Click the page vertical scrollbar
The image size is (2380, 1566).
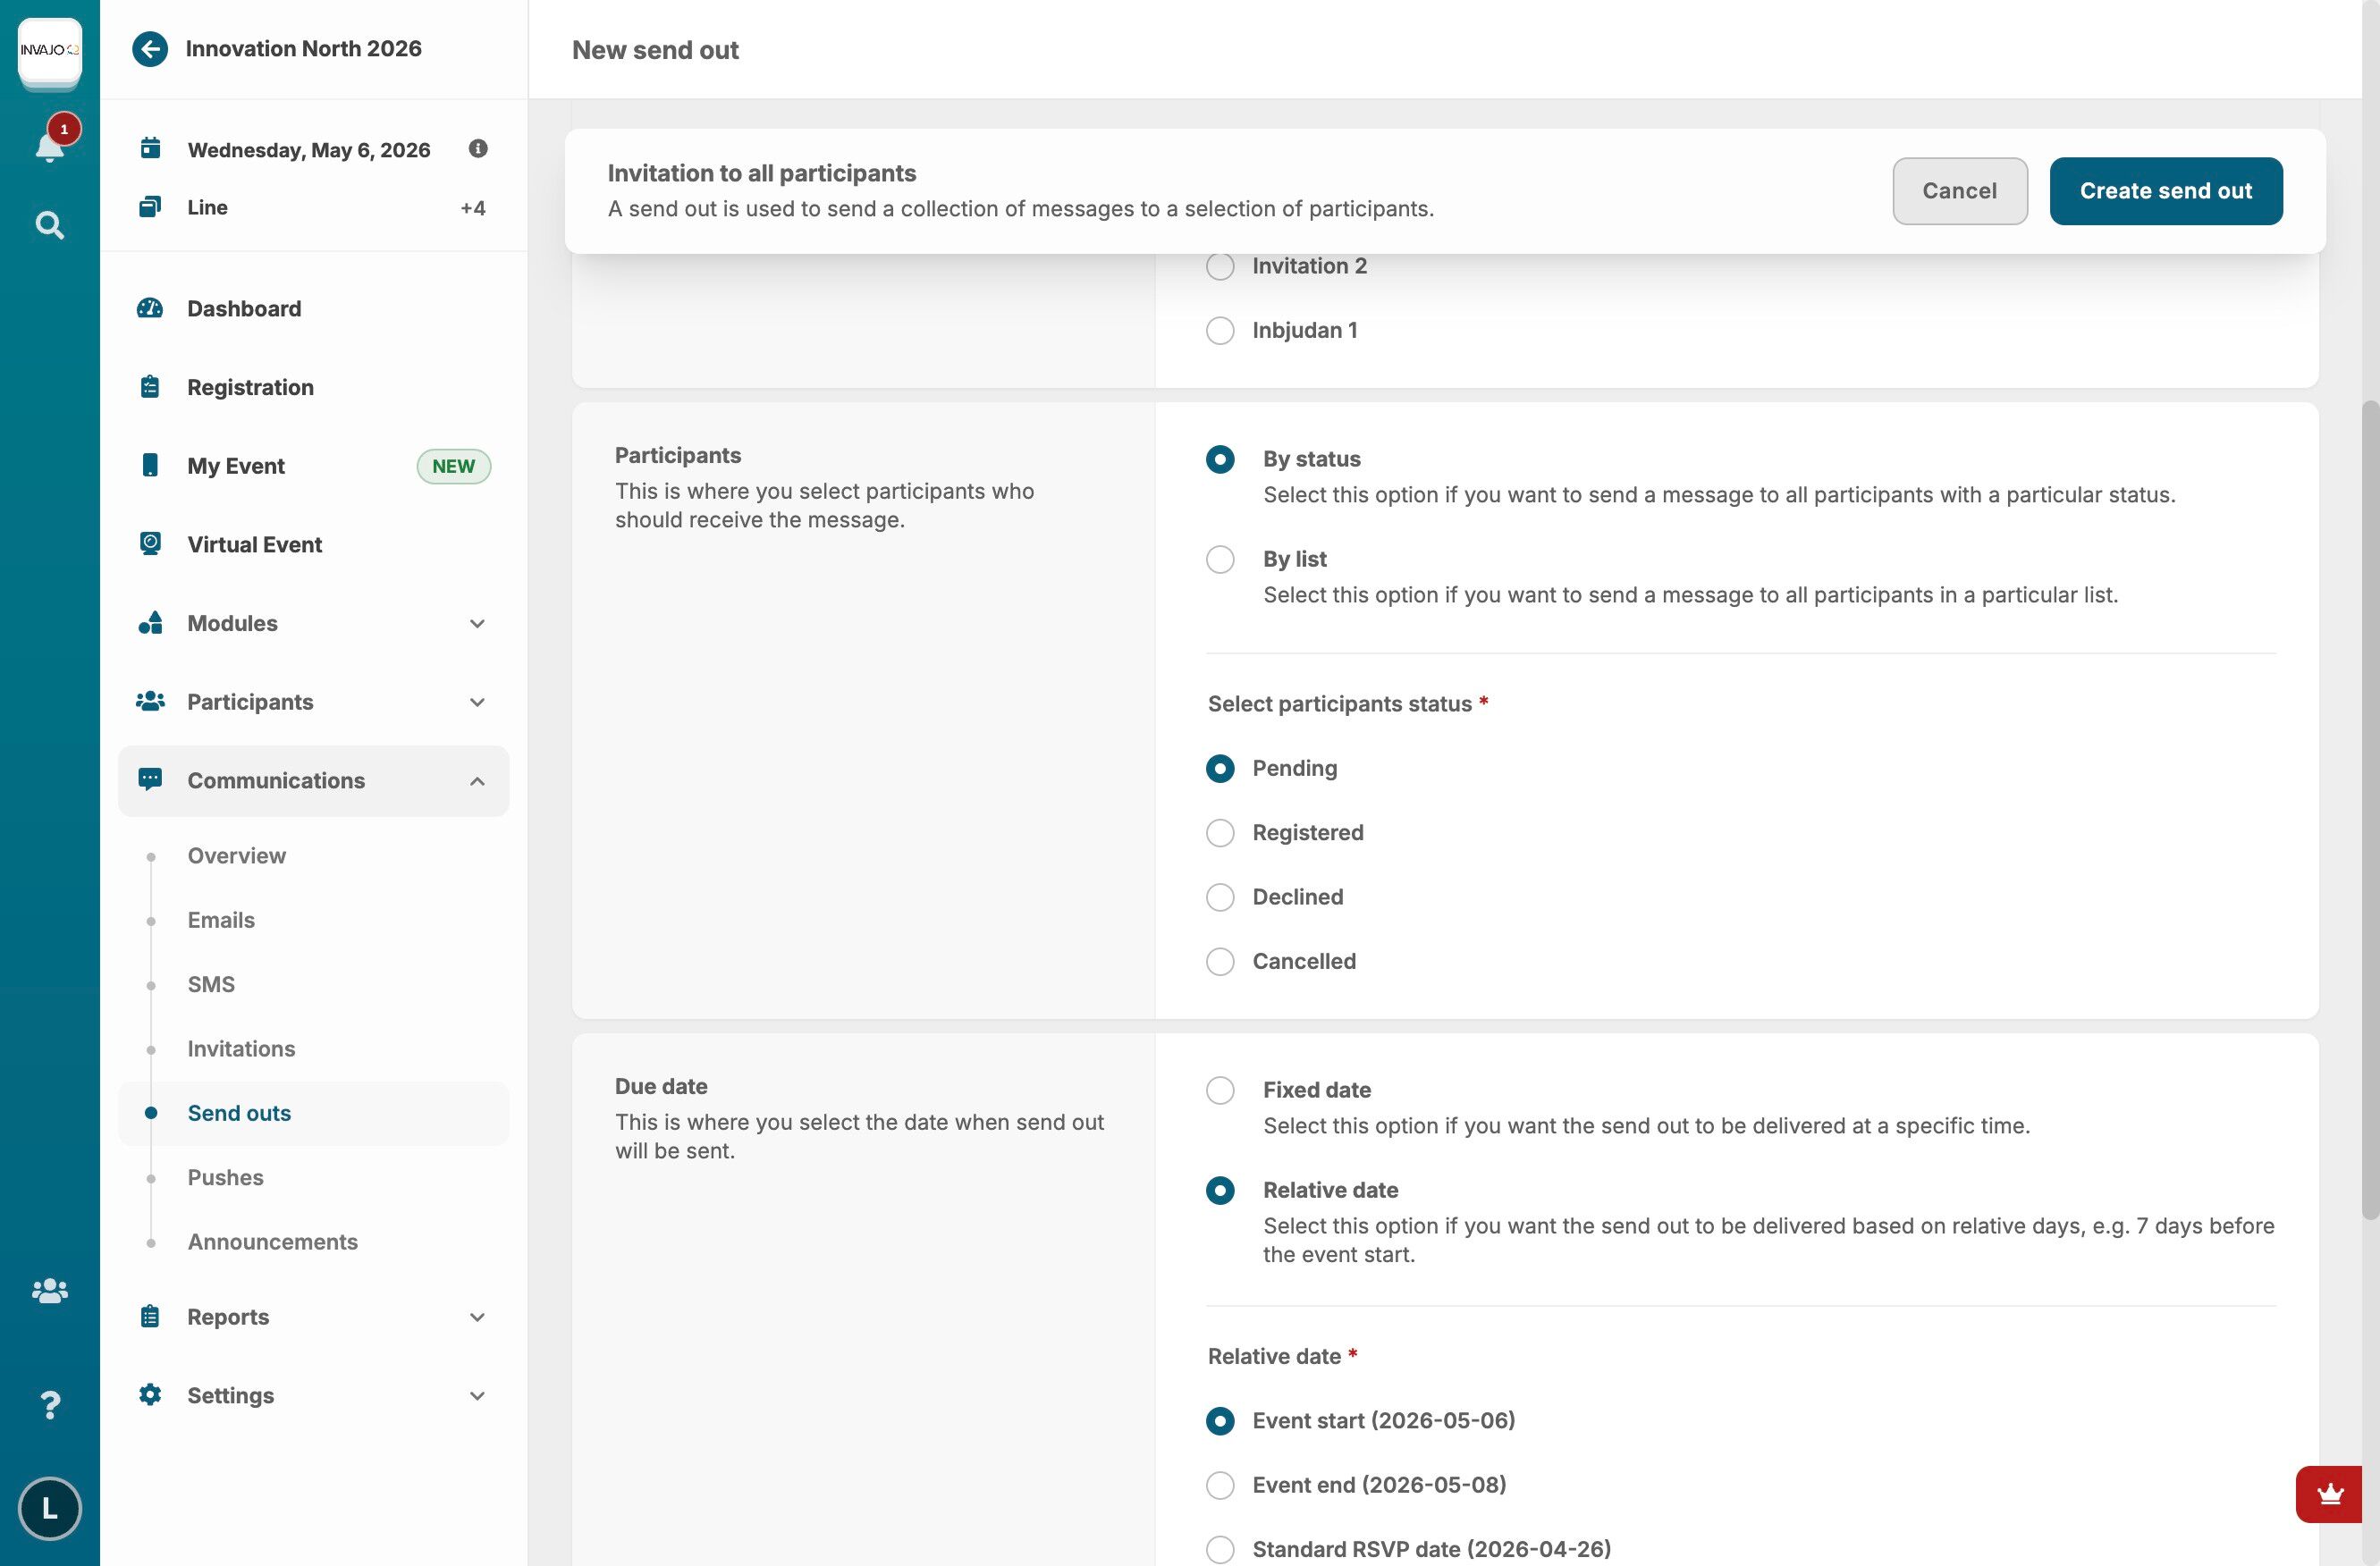[2370, 810]
